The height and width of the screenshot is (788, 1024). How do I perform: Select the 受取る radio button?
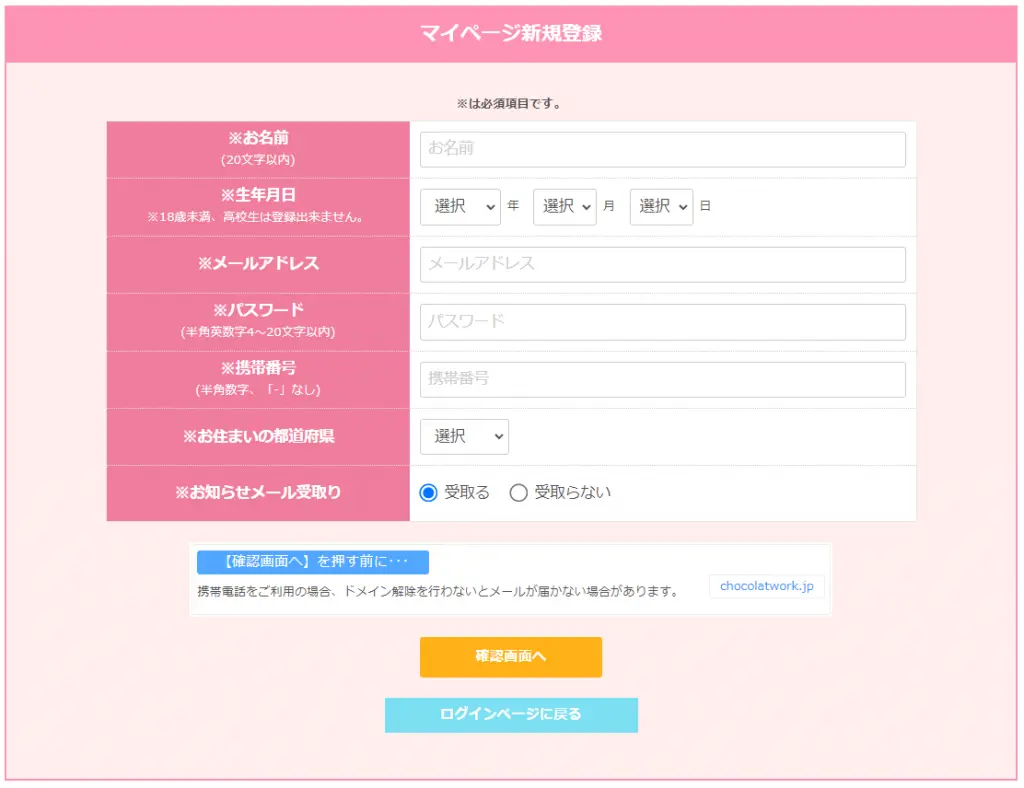pos(430,492)
